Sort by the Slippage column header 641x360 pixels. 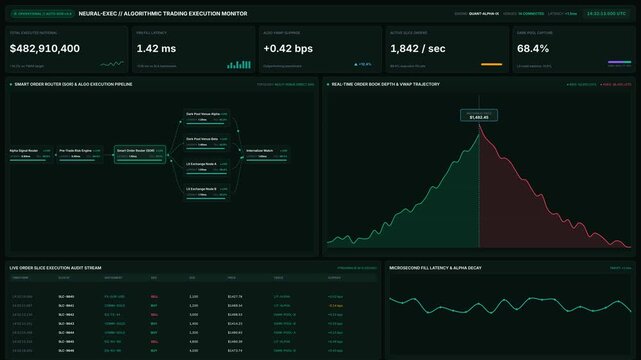tap(334, 278)
